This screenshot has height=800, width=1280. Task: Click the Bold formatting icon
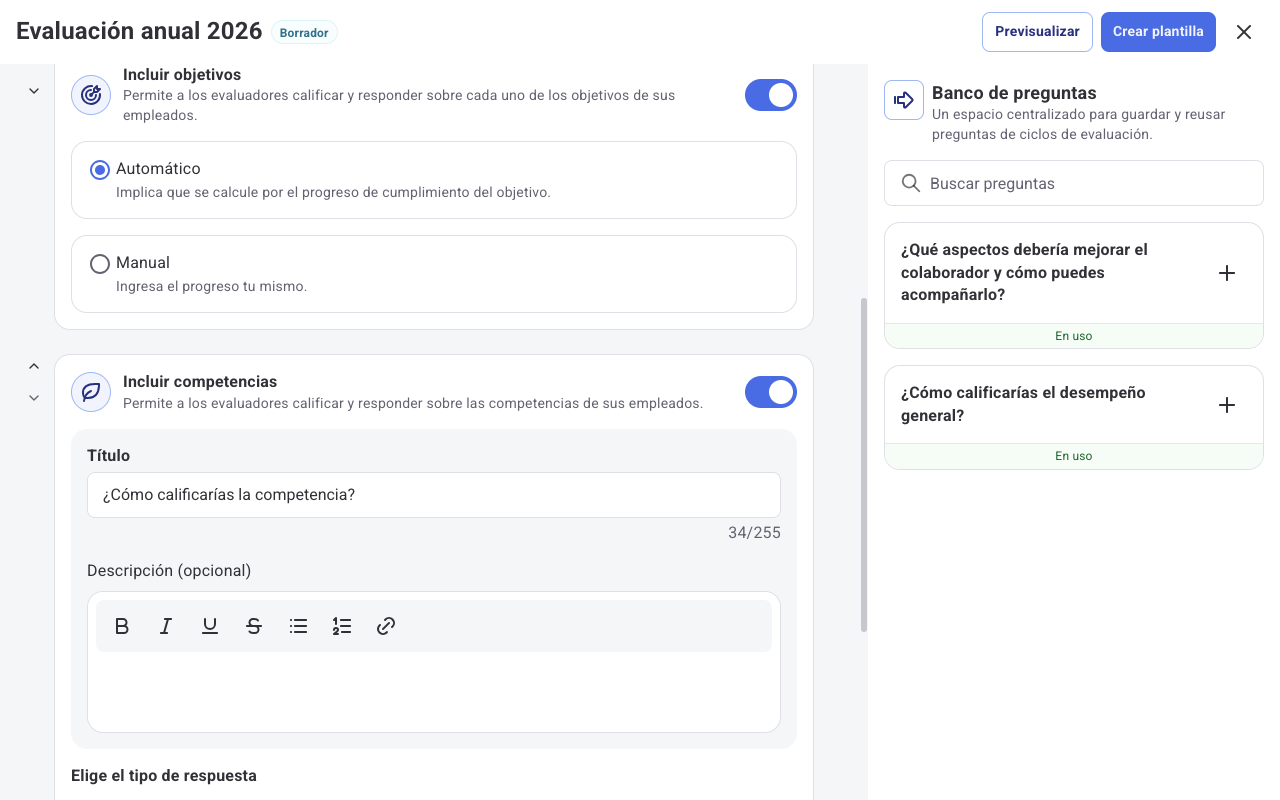(x=122, y=626)
